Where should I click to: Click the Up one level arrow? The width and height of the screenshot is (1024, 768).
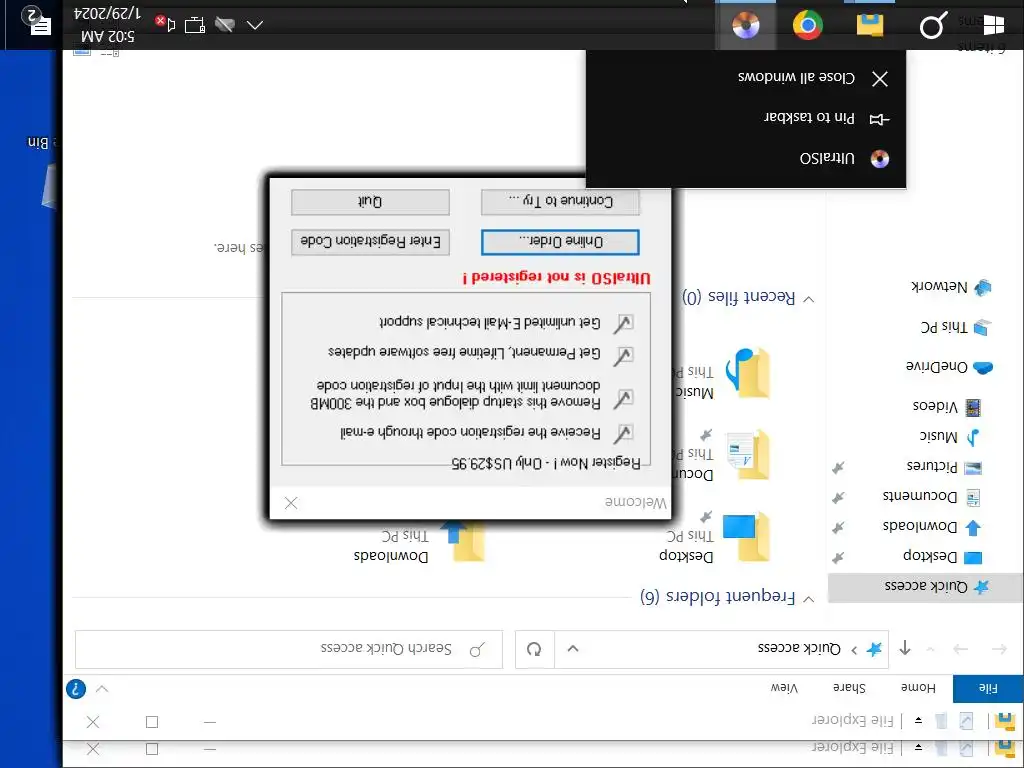coord(904,648)
